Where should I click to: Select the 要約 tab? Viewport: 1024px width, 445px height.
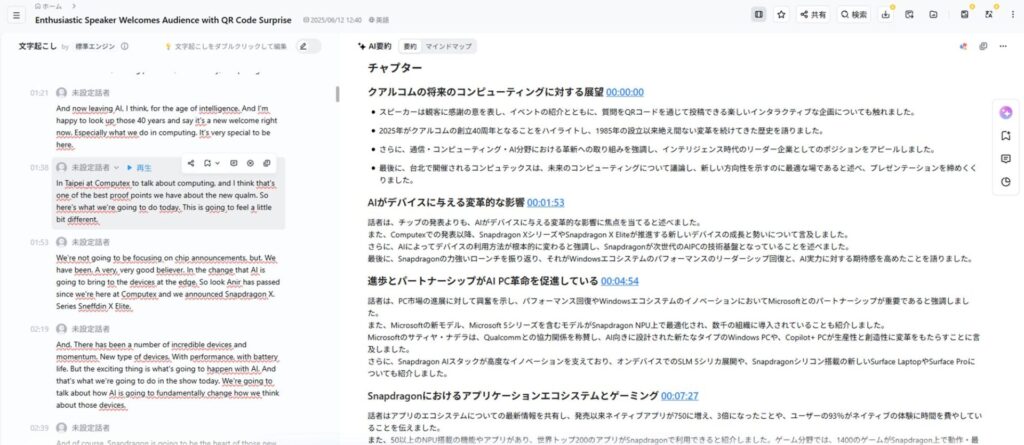tap(409, 46)
